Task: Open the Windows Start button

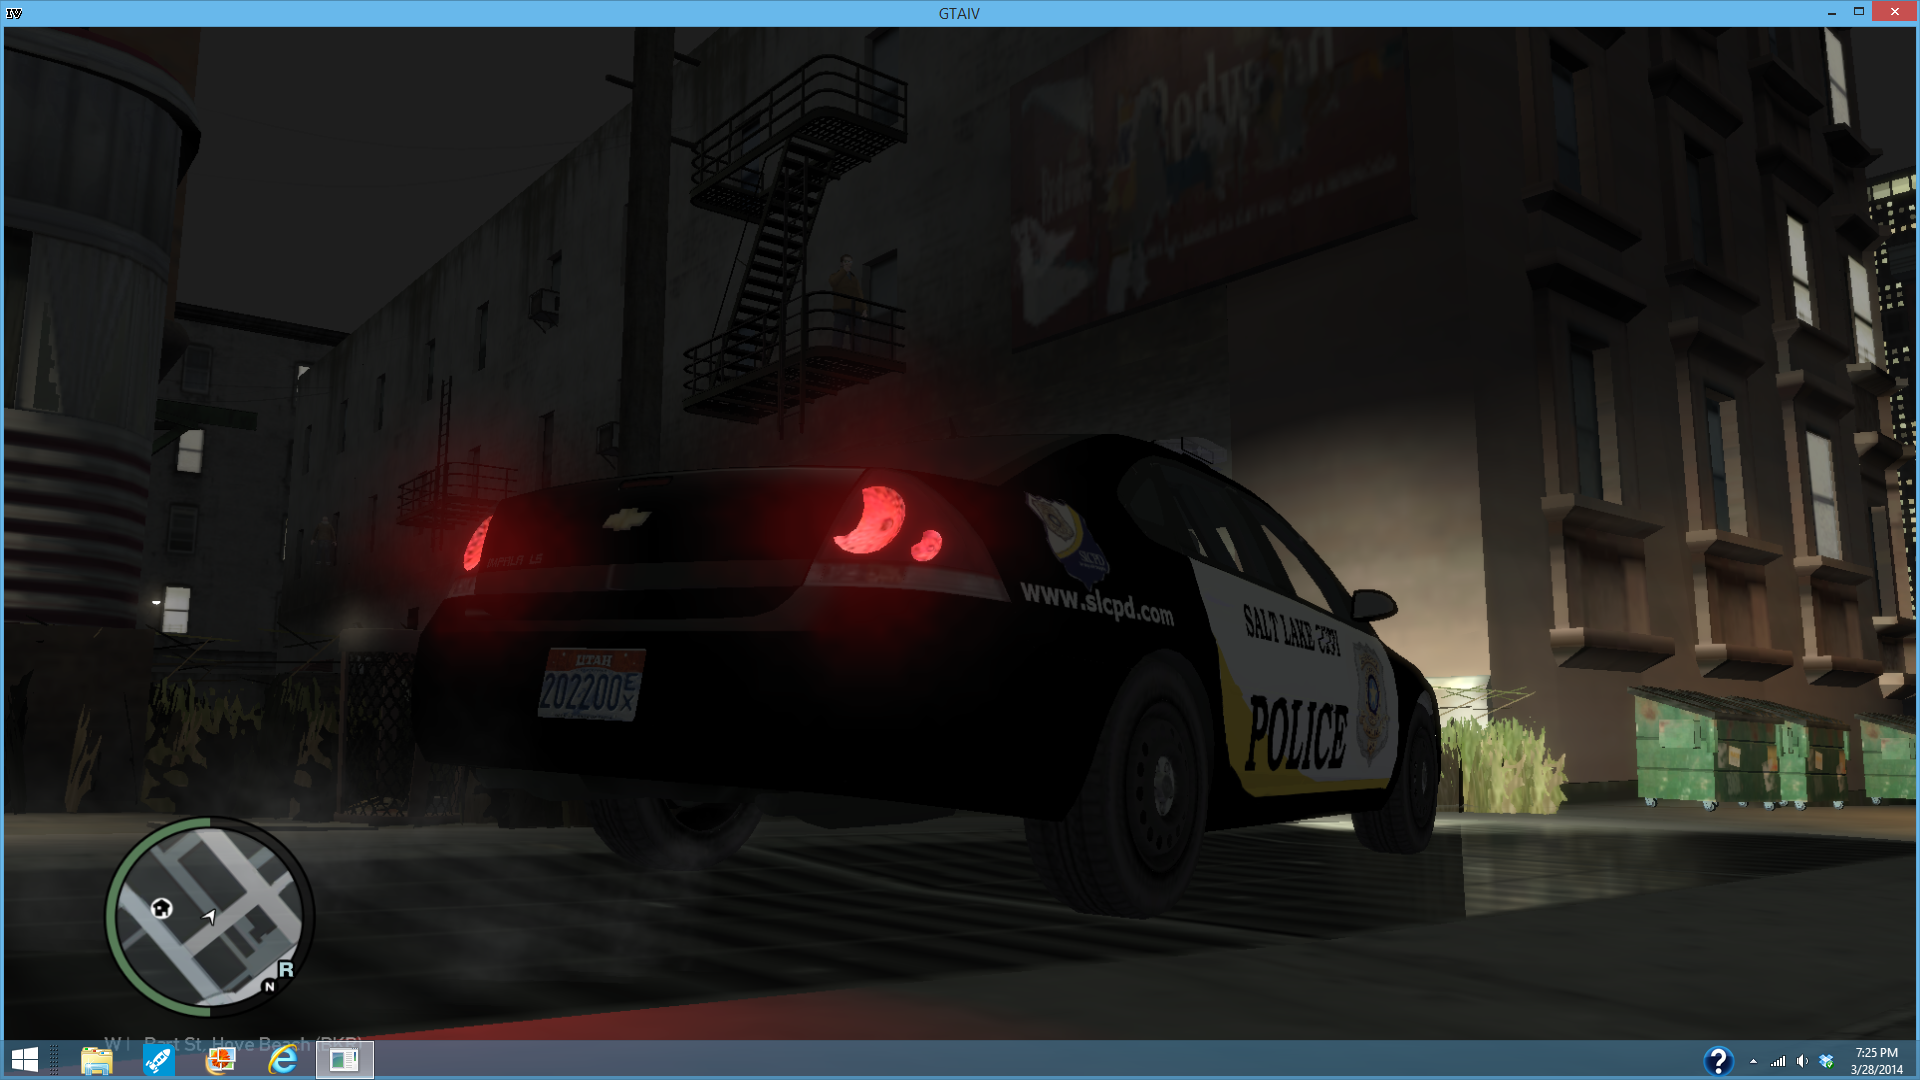Action: [24, 1060]
